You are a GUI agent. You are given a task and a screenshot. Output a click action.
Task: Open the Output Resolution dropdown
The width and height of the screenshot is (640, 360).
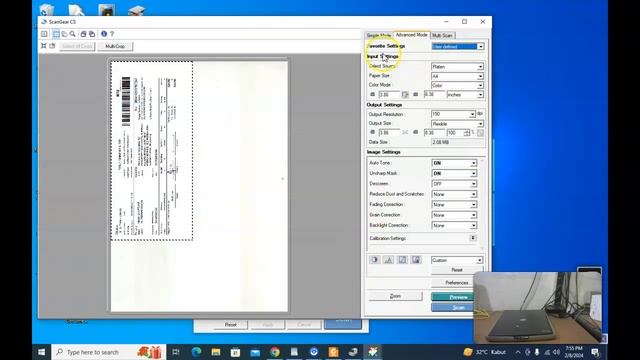pyautogui.click(x=453, y=114)
